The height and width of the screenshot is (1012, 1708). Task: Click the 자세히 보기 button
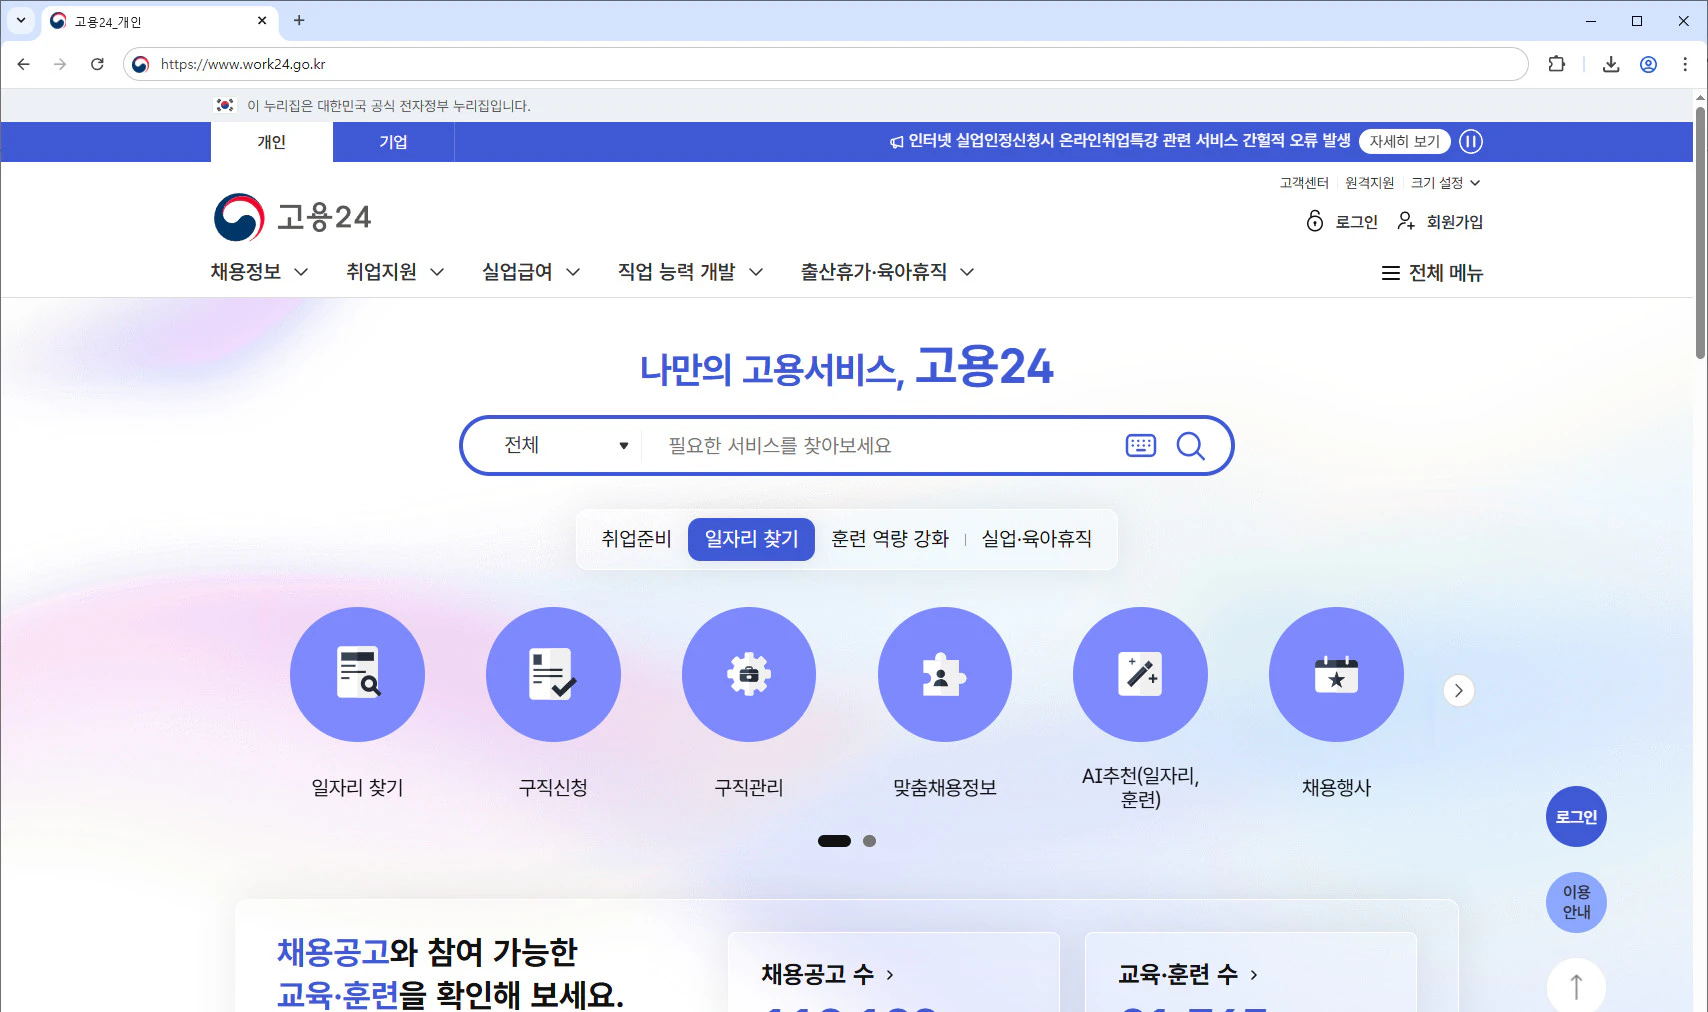[1404, 142]
